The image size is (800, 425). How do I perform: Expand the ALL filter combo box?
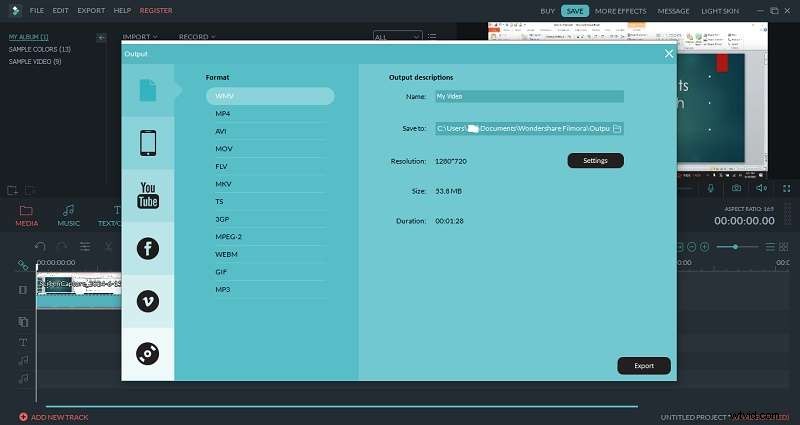coord(394,37)
